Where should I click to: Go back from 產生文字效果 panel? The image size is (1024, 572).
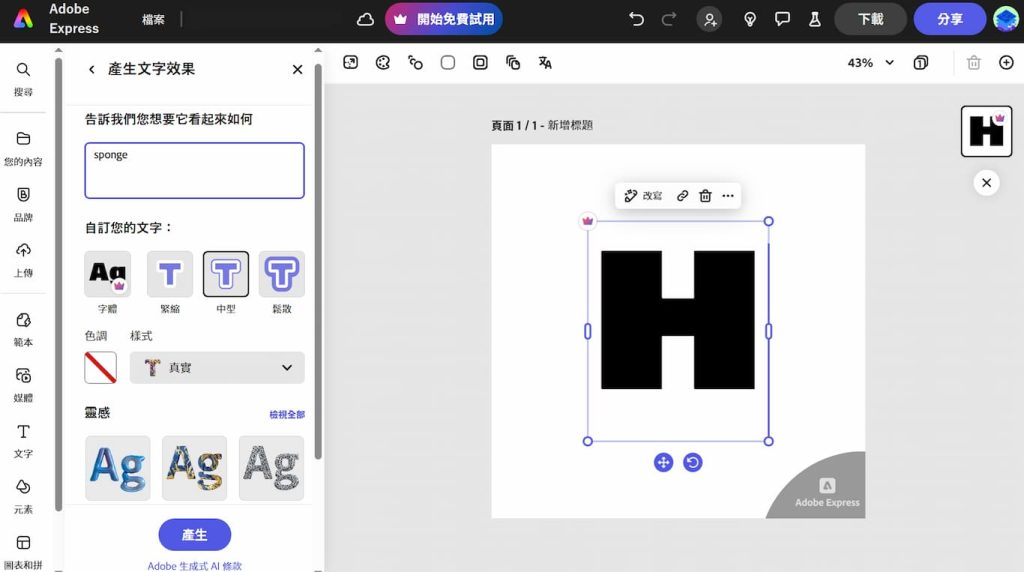point(91,69)
